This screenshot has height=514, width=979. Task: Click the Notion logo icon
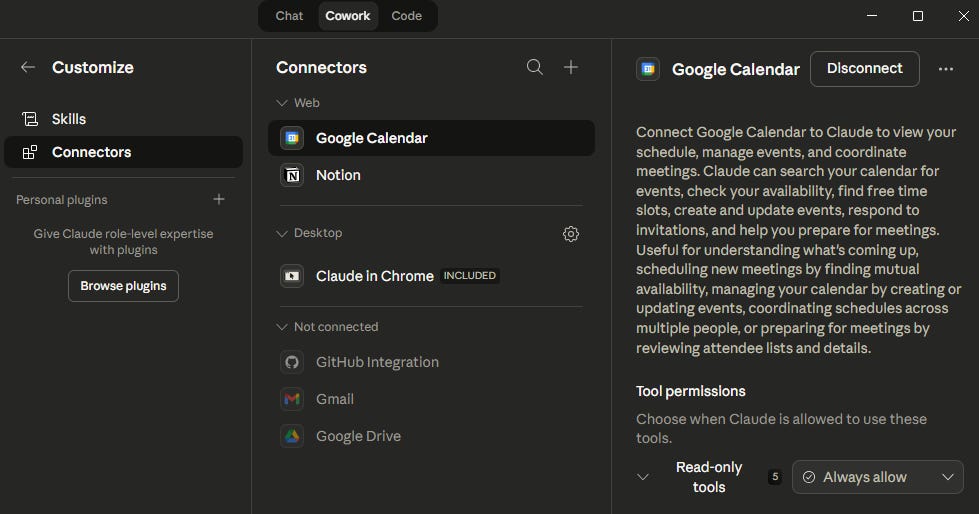coord(292,175)
